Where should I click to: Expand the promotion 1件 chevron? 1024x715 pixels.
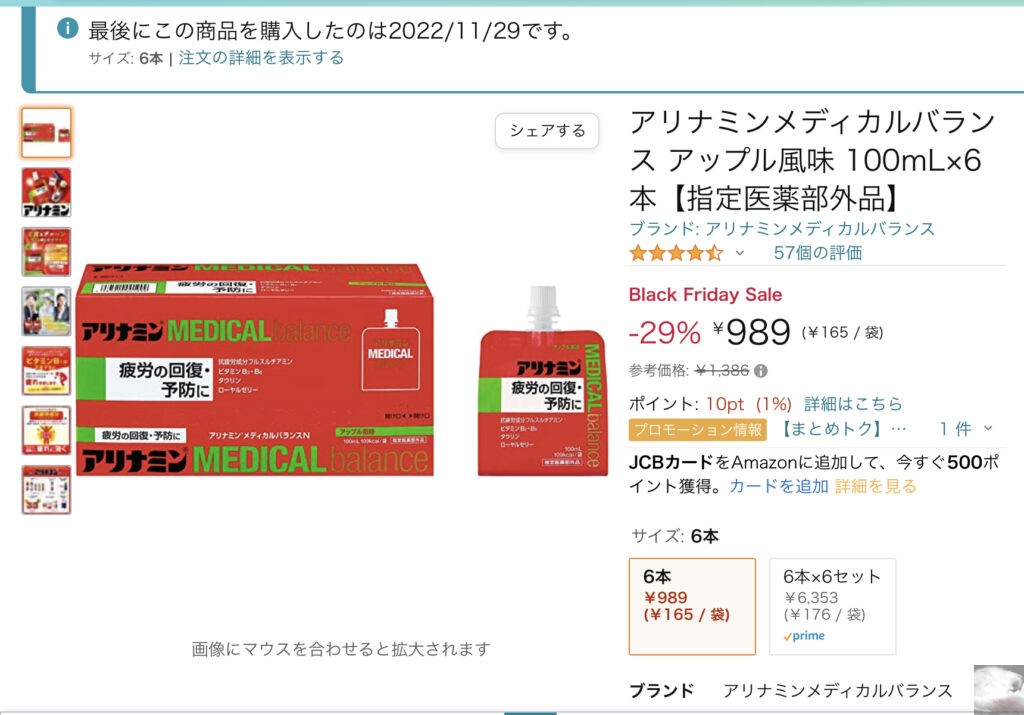pos(988,428)
